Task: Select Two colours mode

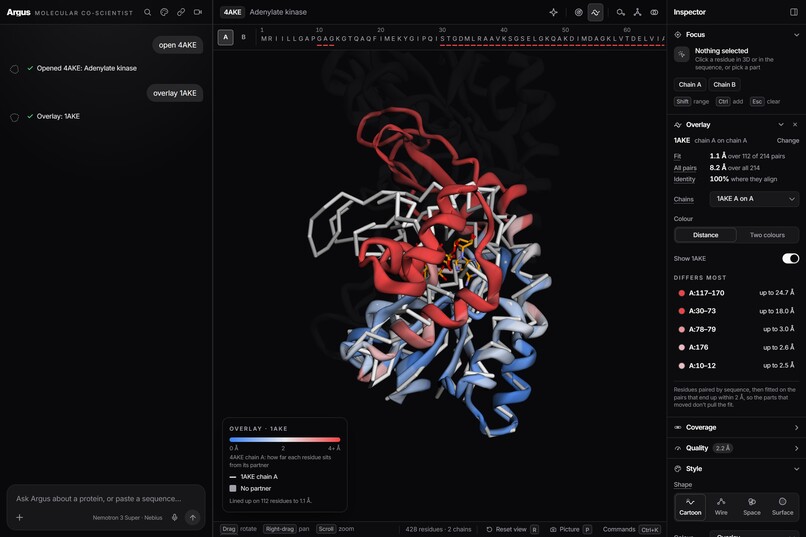Action: point(767,235)
